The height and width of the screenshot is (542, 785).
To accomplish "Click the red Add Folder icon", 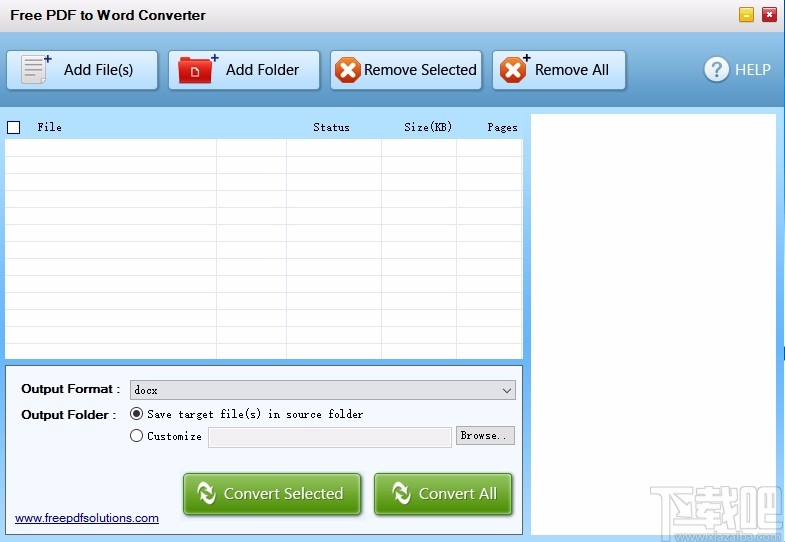I will pyautogui.click(x=198, y=70).
